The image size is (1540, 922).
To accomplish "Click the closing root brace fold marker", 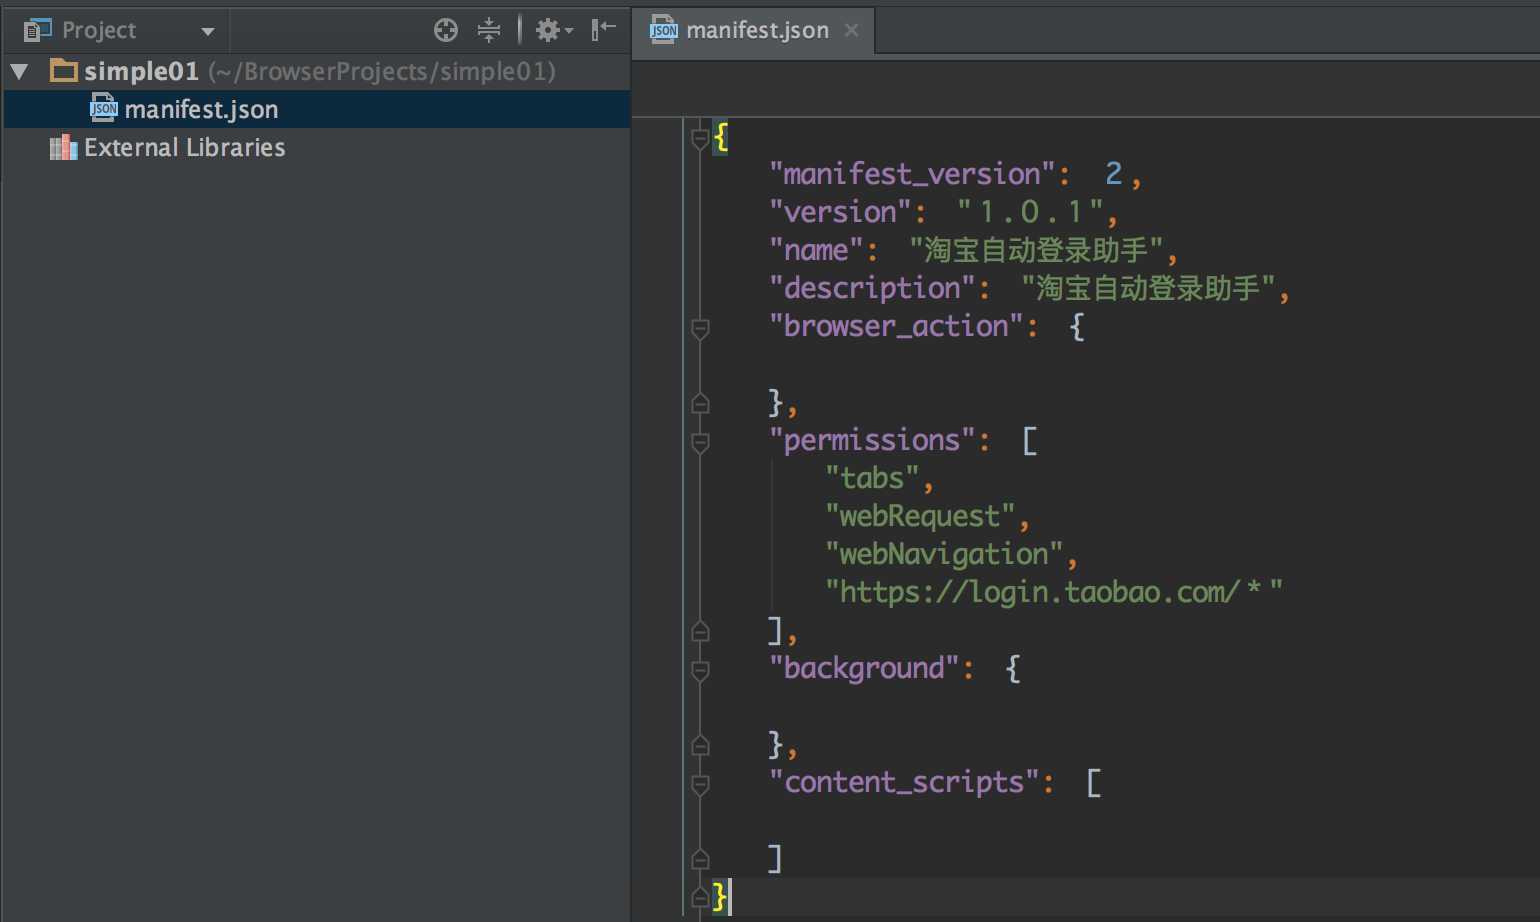I will coord(700,897).
